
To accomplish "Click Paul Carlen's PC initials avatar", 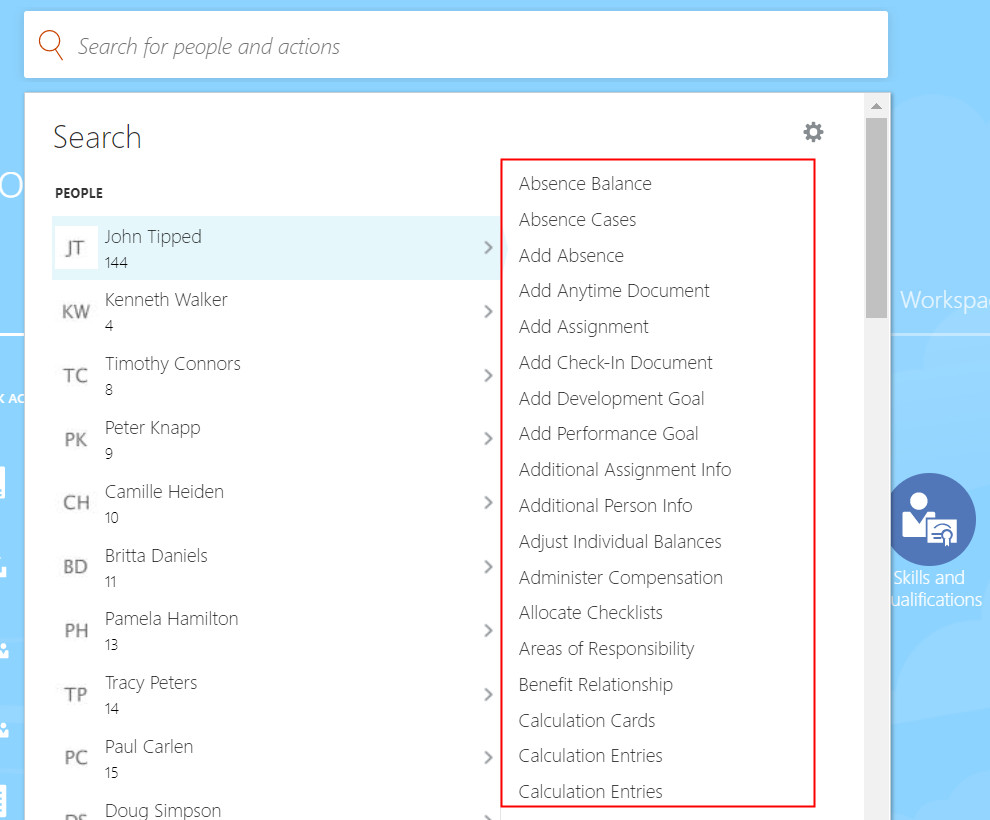I will (x=76, y=758).
